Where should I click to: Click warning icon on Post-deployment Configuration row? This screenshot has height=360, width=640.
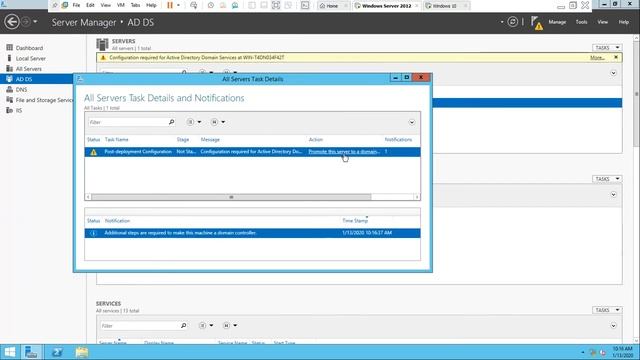93,152
